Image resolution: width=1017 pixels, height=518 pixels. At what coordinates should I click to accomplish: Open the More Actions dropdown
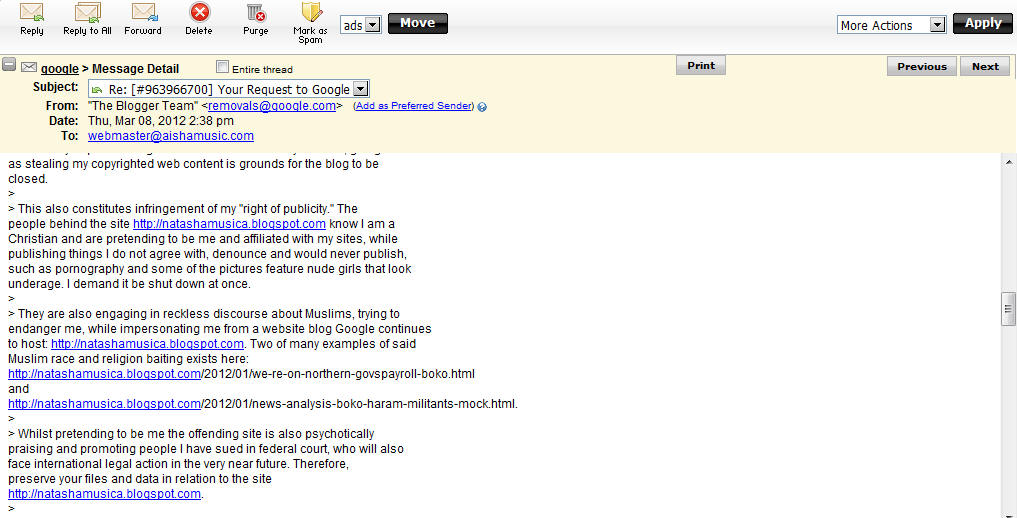tap(892, 25)
